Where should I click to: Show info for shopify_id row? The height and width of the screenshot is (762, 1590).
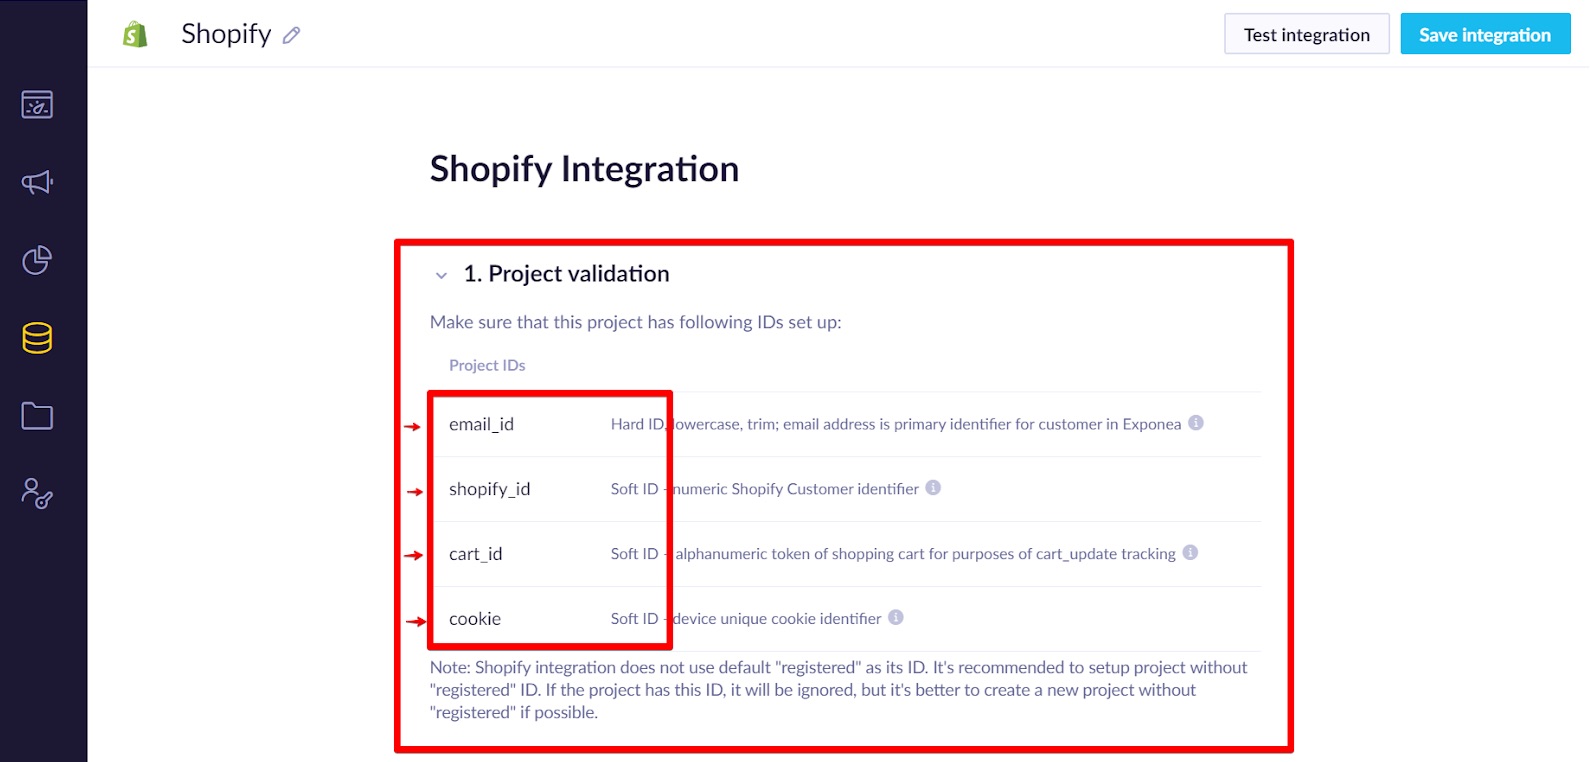(x=933, y=488)
